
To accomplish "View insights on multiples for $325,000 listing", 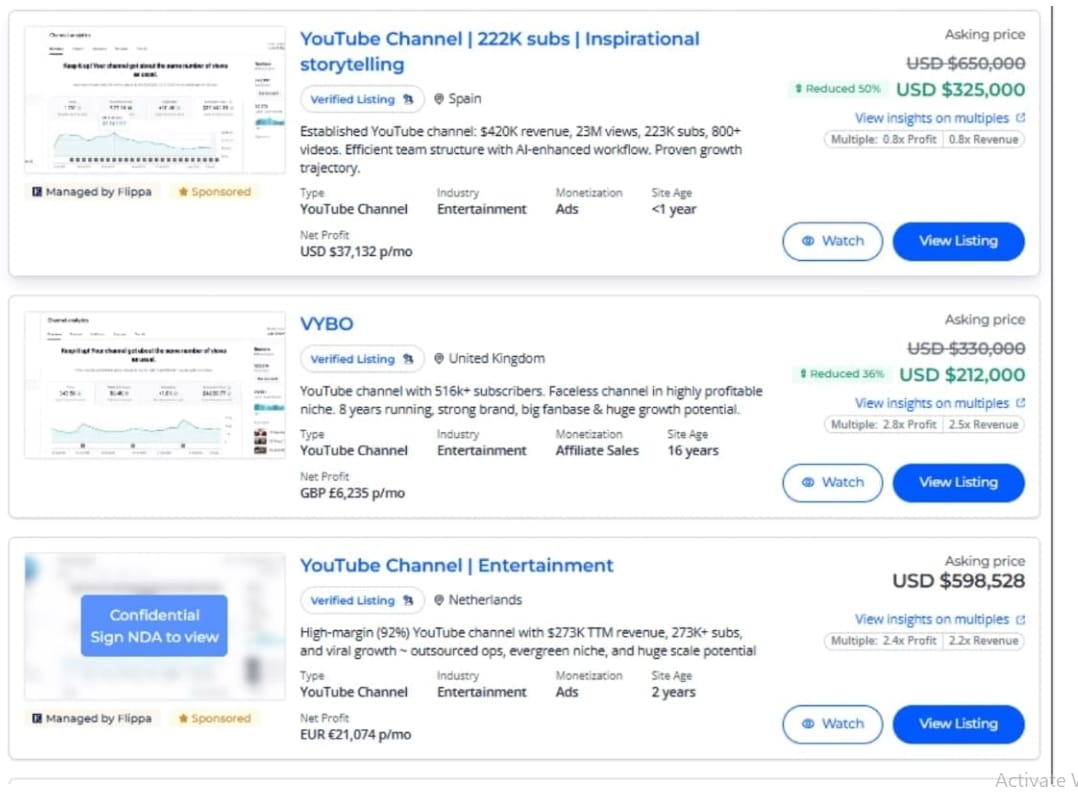I will (x=932, y=118).
